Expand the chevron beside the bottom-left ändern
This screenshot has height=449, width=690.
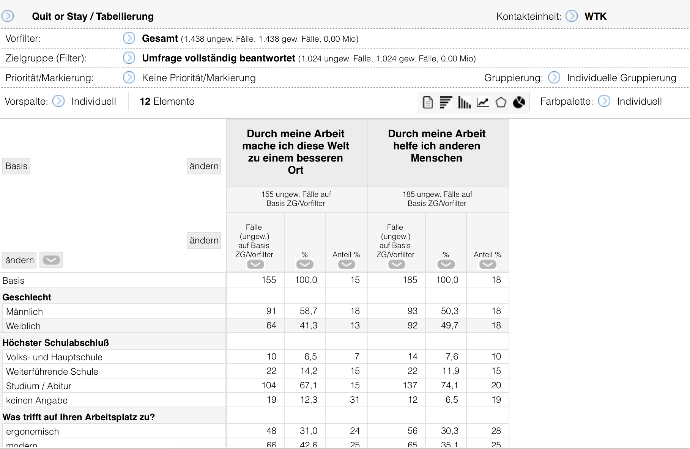coord(51,260)
